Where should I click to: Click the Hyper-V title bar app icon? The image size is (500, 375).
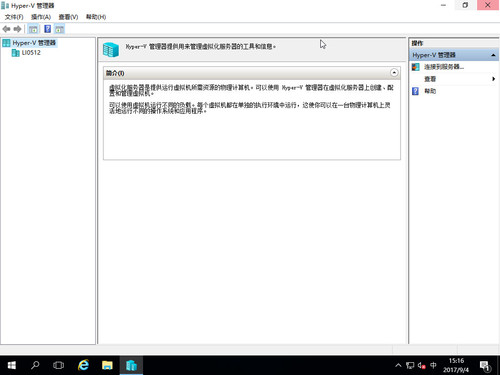tap(5, 6)
